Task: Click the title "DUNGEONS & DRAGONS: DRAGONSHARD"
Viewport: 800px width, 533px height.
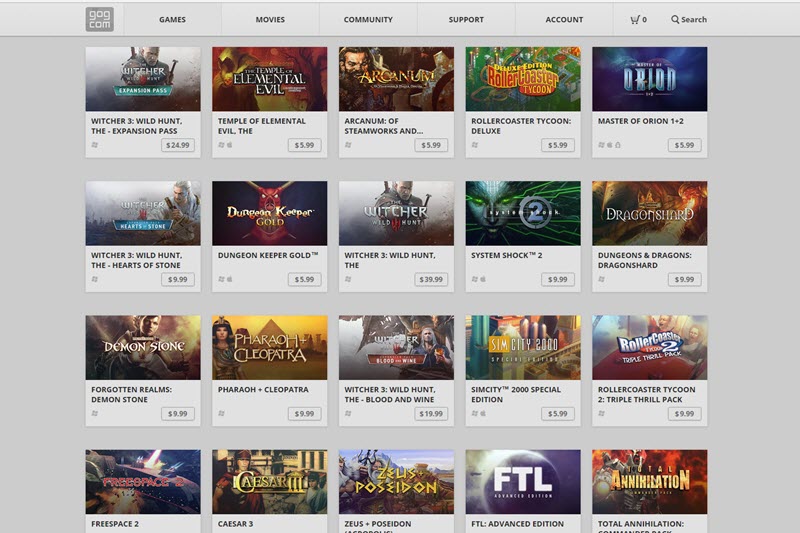Action: click(645, 260)
